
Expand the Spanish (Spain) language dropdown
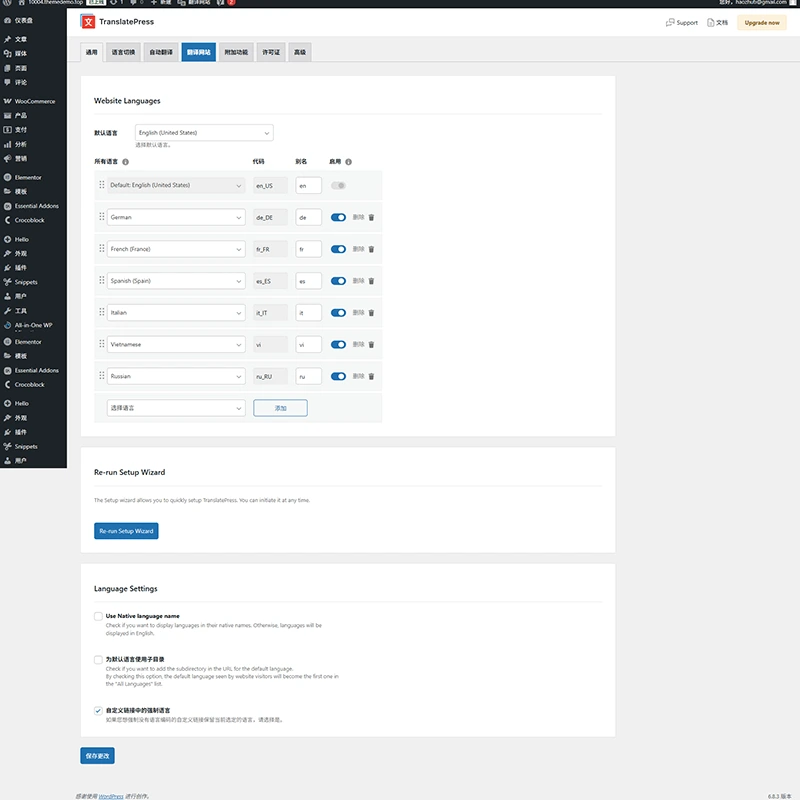click(x=175, y=281)
